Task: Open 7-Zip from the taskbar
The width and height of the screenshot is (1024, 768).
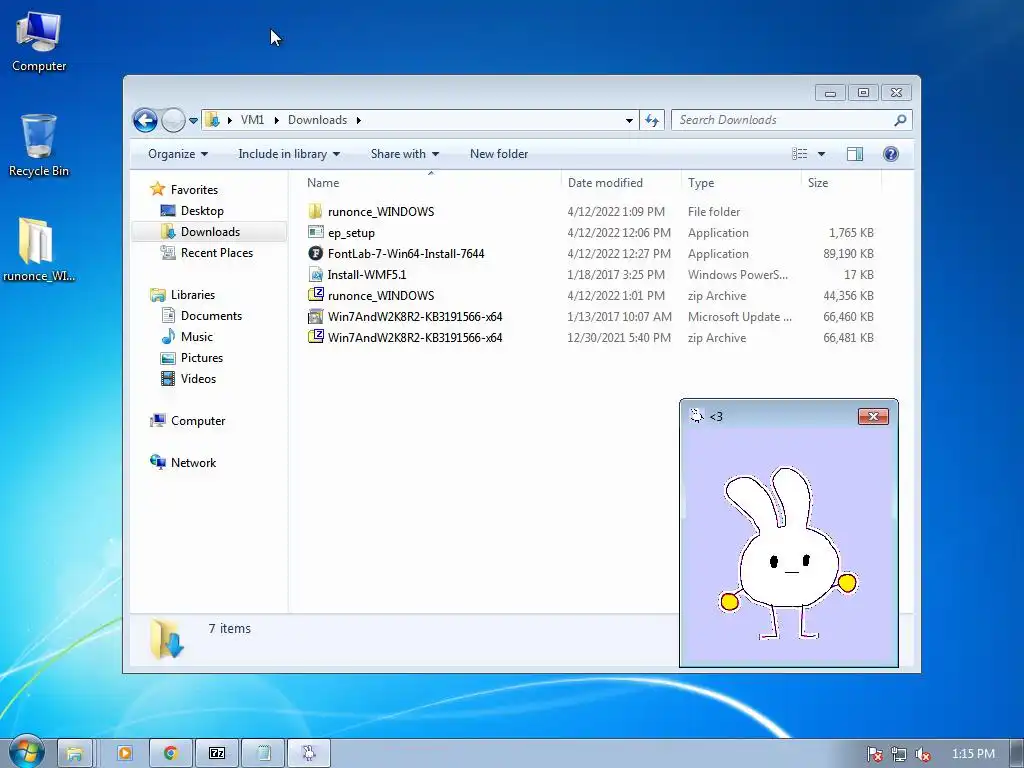Action: 217,753
